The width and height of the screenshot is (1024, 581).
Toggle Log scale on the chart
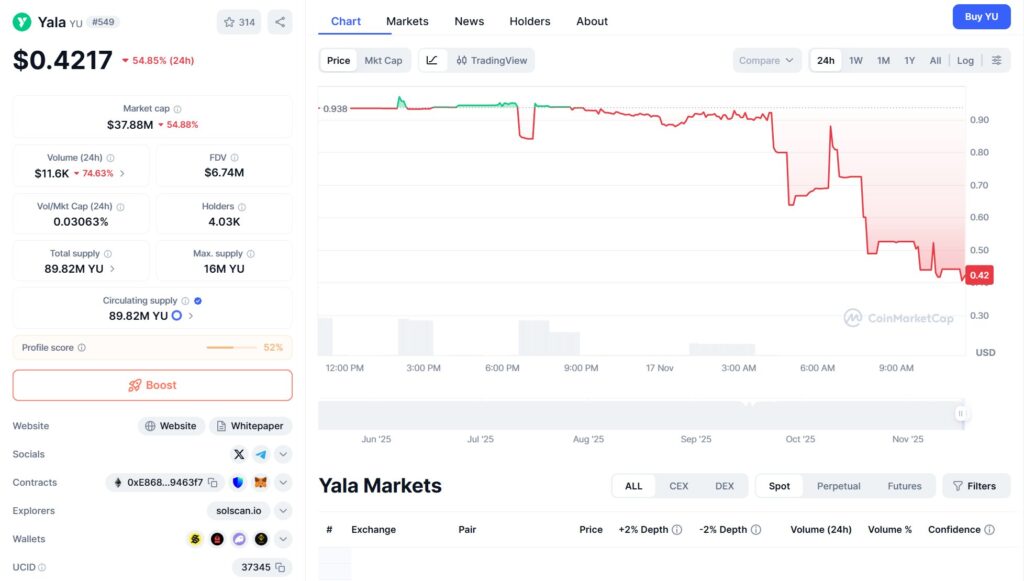965,60
